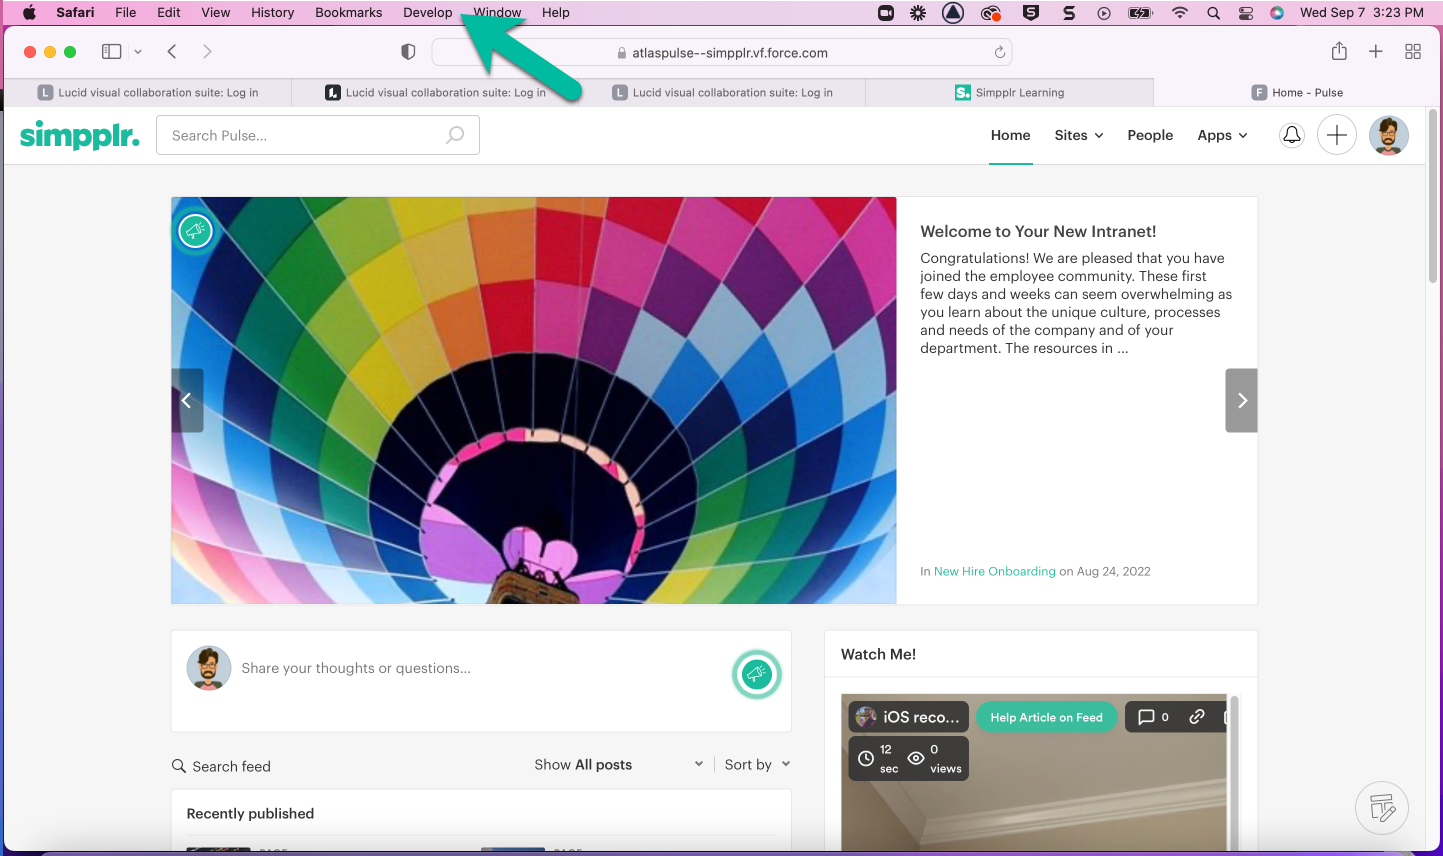Open the Sort by dropdown

point(756,764)
